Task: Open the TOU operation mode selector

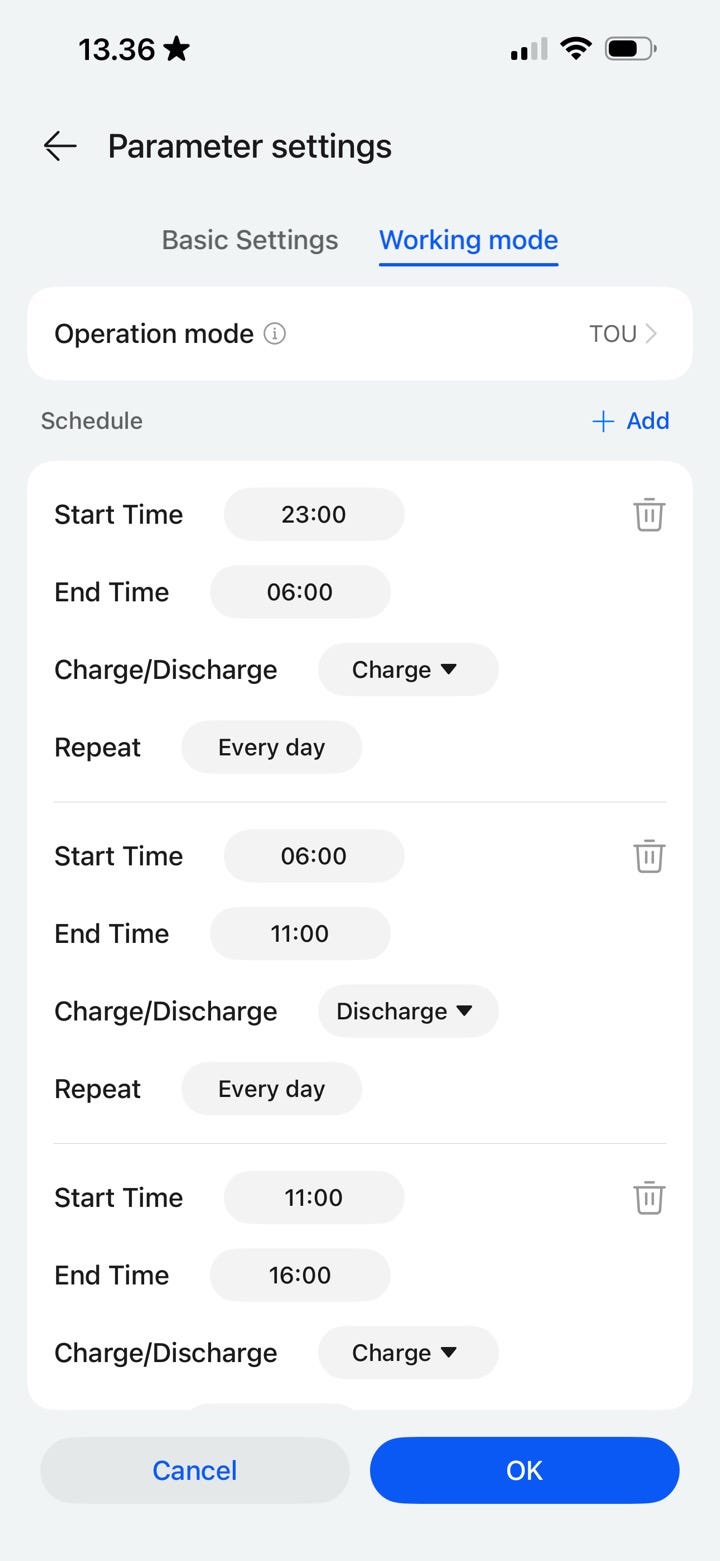Action: click(622, 334)
